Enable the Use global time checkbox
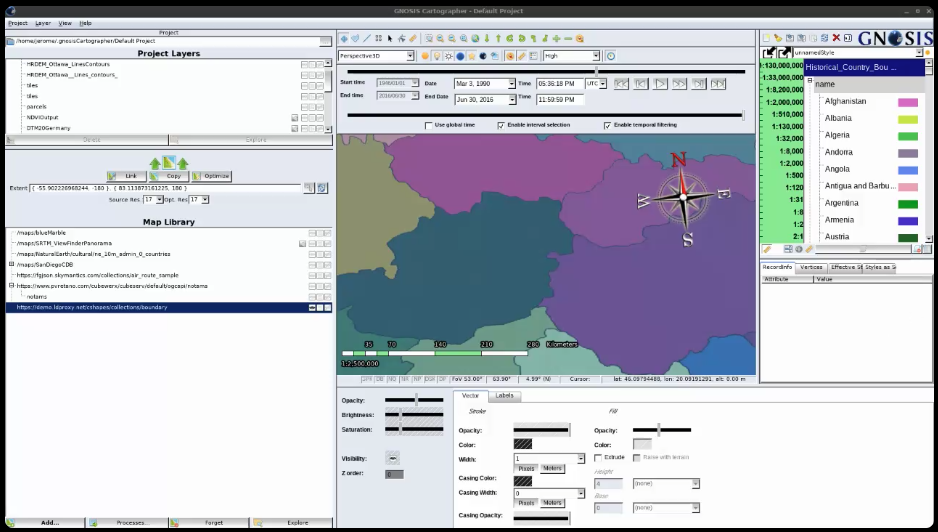 pyautogui.click(x=429, y=125)
